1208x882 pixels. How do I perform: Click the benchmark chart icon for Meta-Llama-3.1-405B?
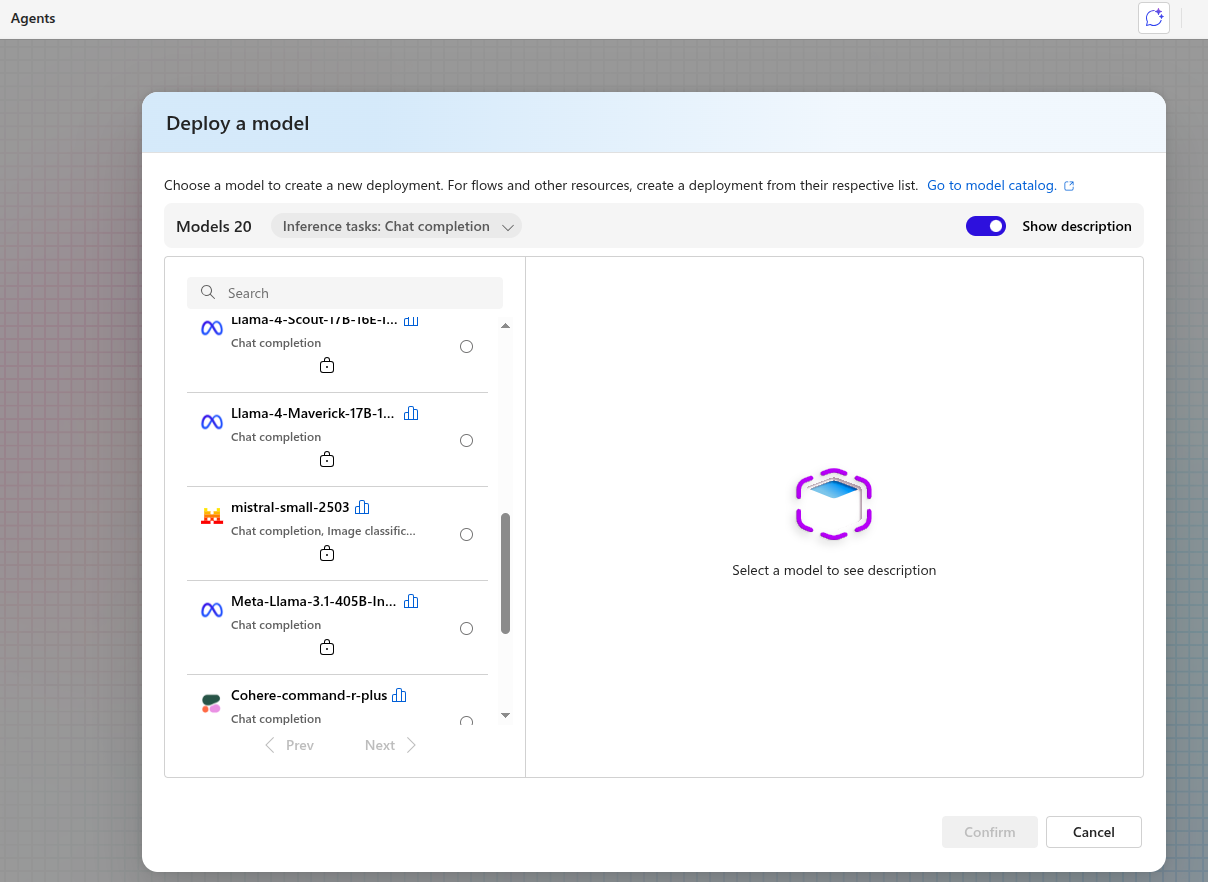click(x=411, y=601)
